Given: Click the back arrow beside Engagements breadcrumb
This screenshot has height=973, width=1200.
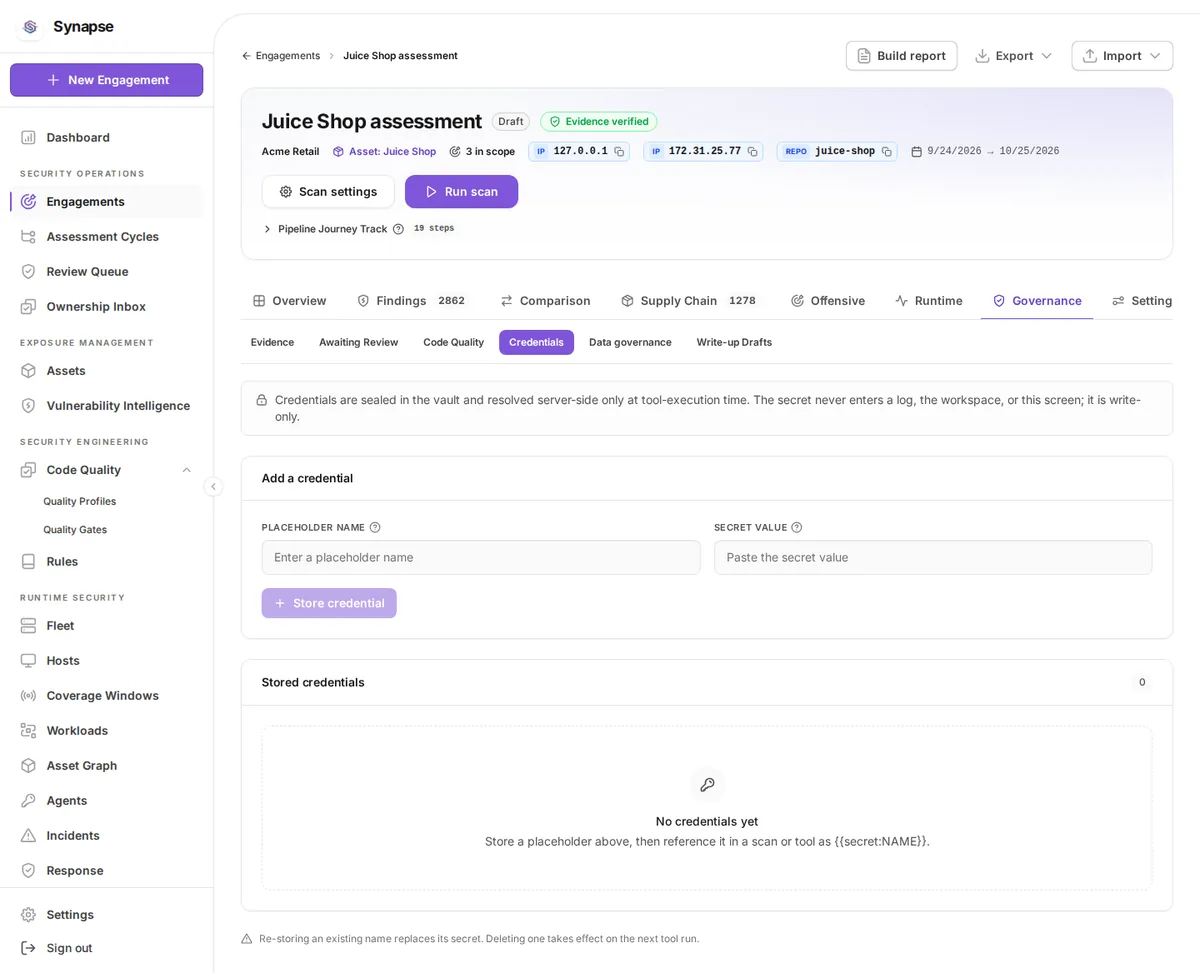Looking at the screenshot, I should [247, 56].
